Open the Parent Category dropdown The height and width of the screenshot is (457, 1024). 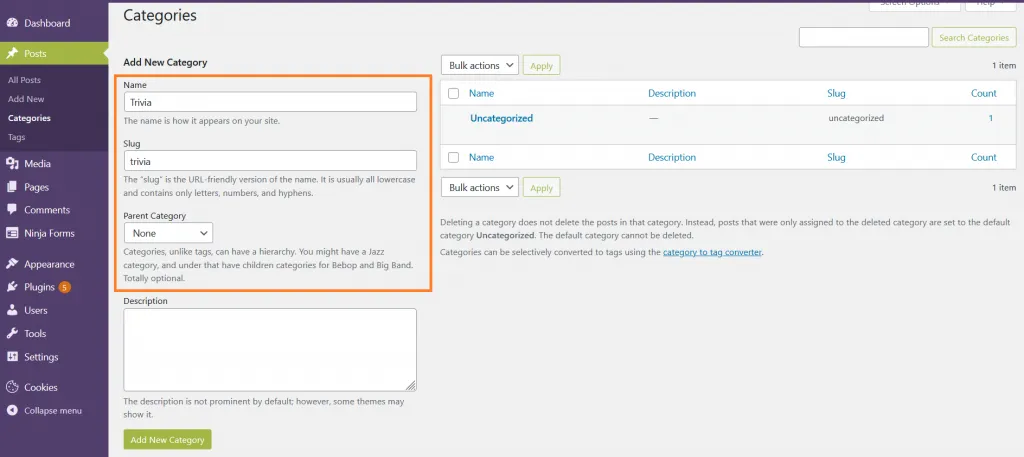168,233
